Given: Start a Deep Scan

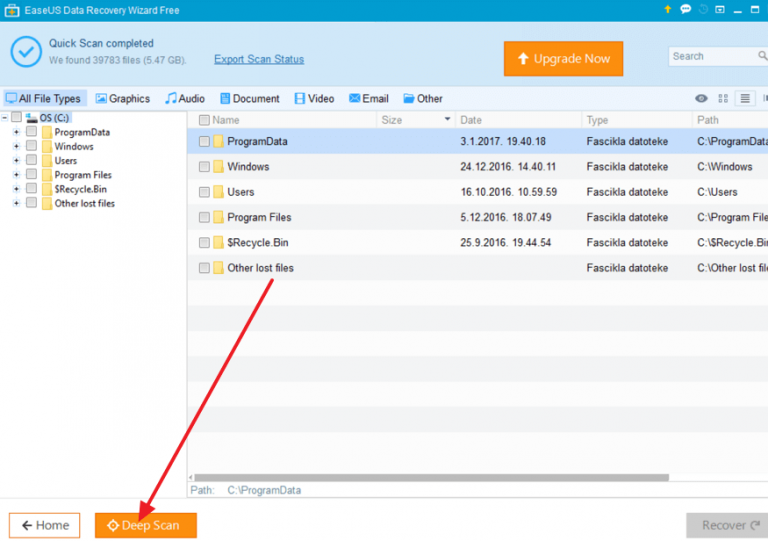Looking at the screenshot, I should [x=146, y=525].
